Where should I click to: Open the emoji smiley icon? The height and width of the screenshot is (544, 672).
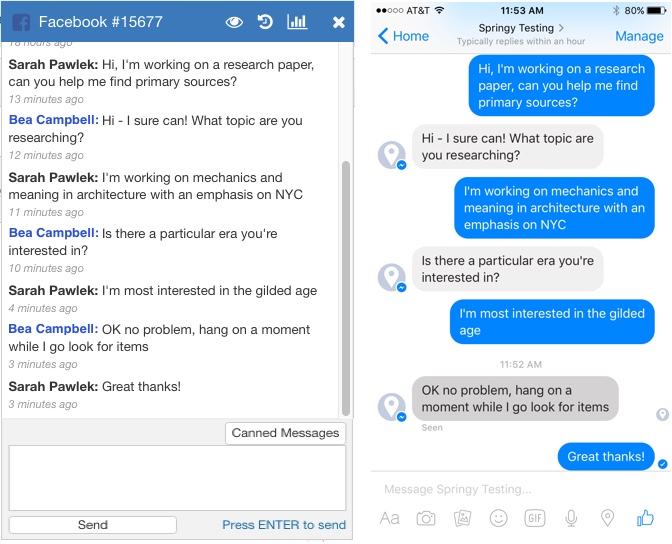click(498, 518)
